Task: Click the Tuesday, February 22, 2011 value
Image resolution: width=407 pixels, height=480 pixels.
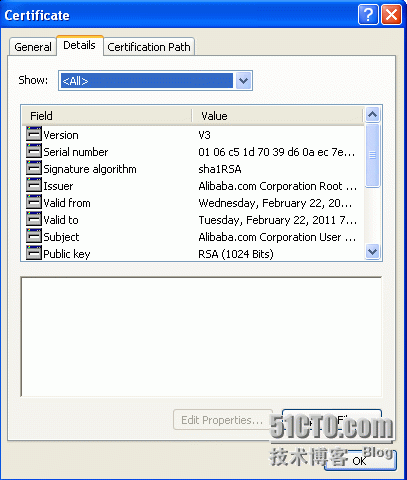Action: (x=277, y=220)
